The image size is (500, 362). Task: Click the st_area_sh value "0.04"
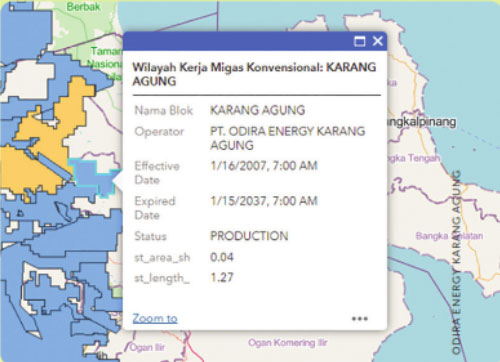point(222,257)
